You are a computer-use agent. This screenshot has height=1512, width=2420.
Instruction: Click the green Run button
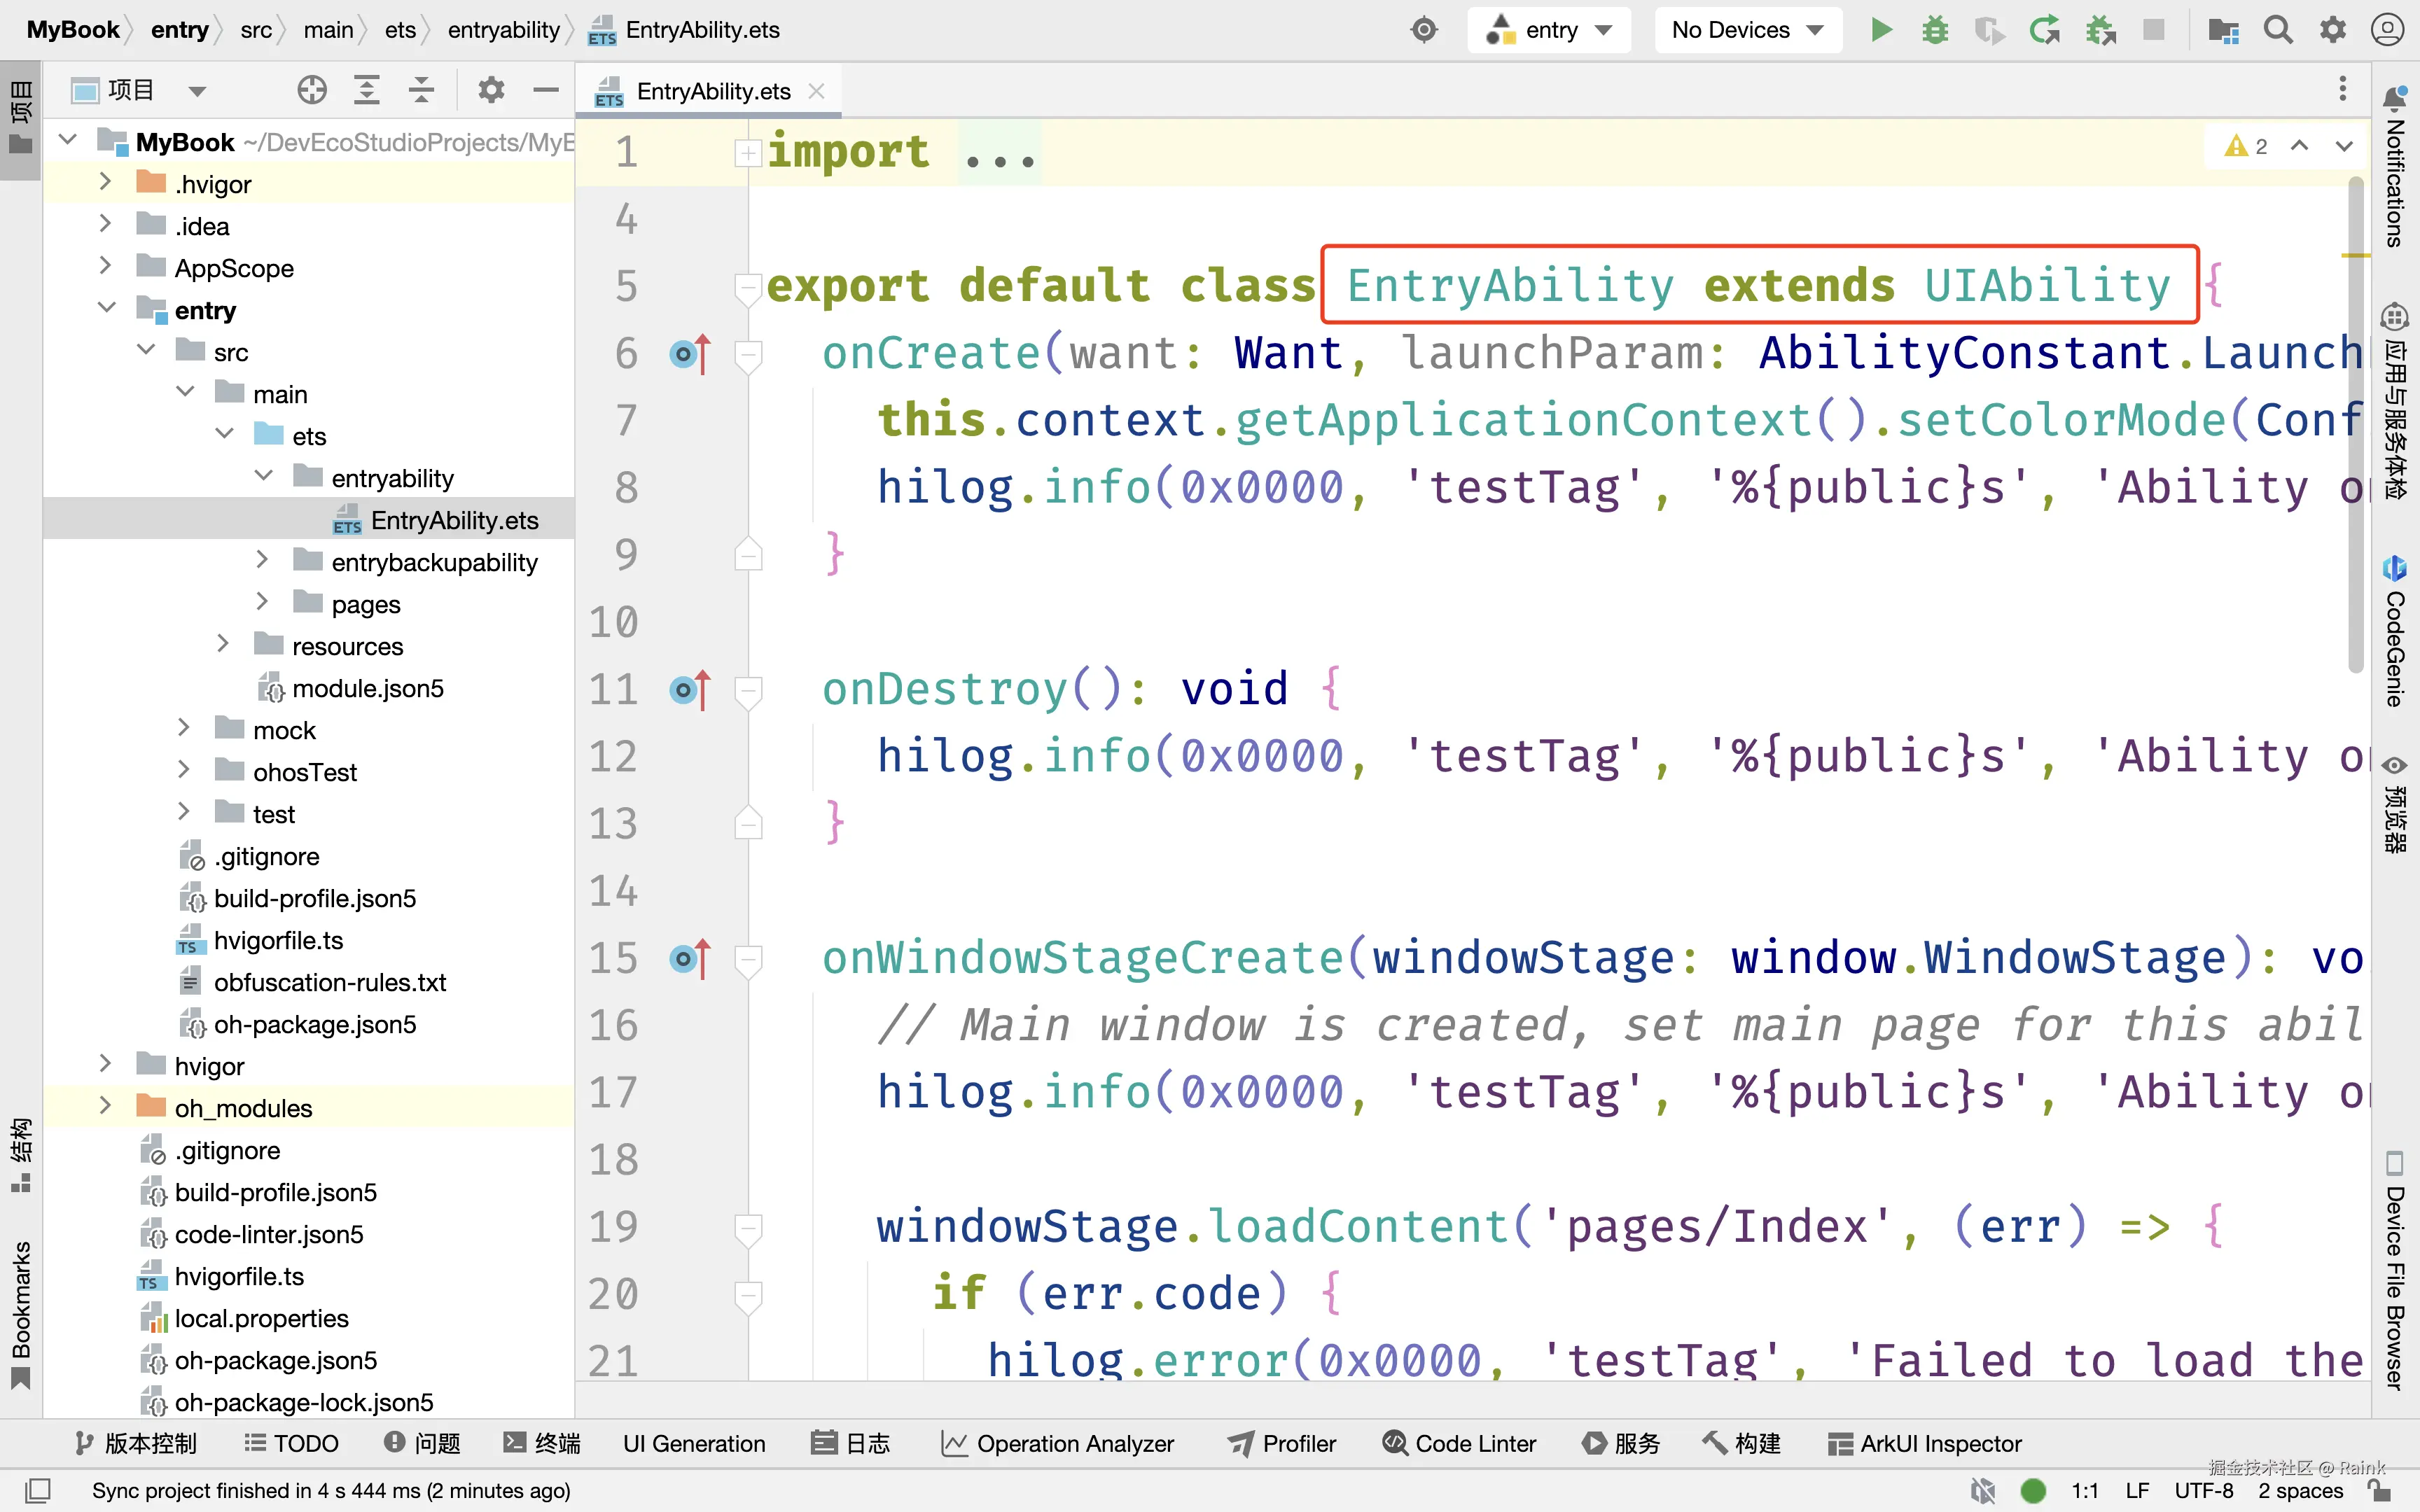1881,30
